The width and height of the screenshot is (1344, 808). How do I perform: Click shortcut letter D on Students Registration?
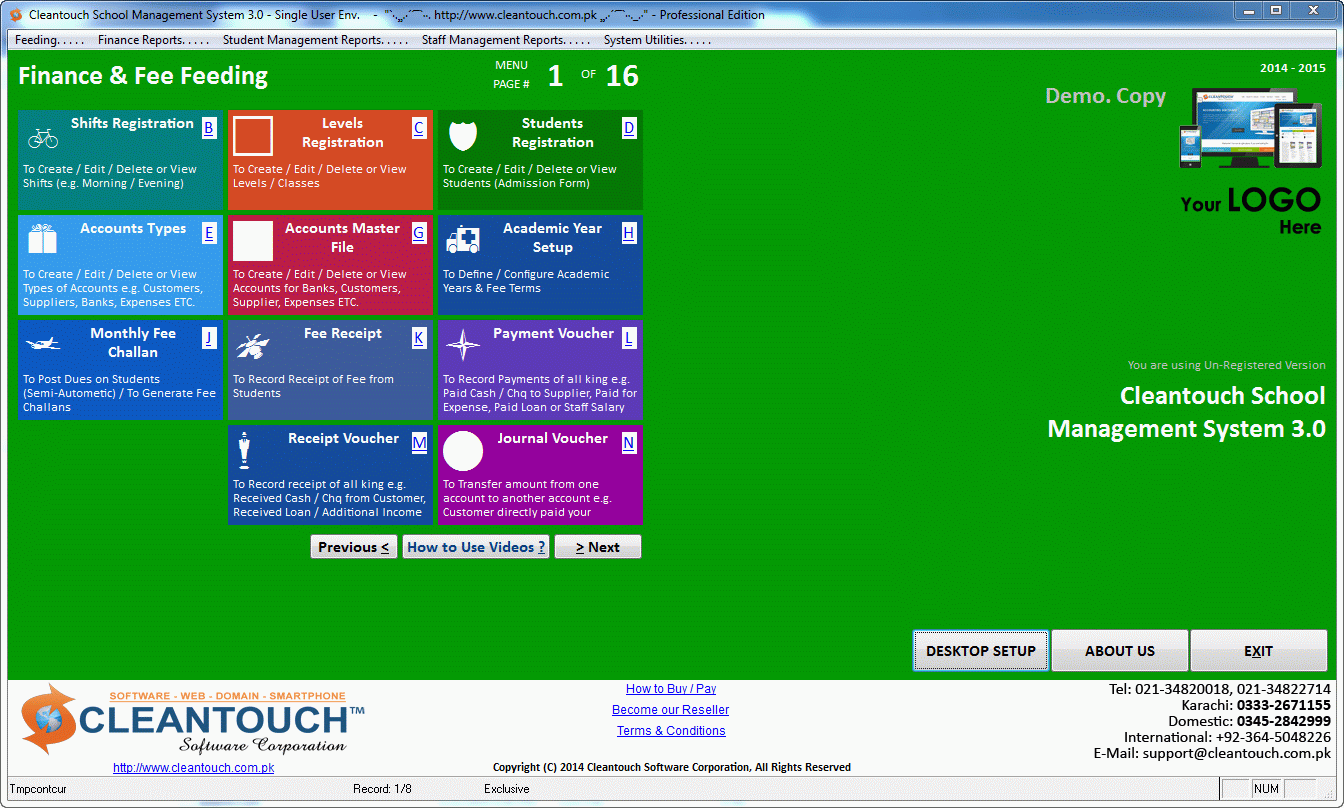click(629, 128)
